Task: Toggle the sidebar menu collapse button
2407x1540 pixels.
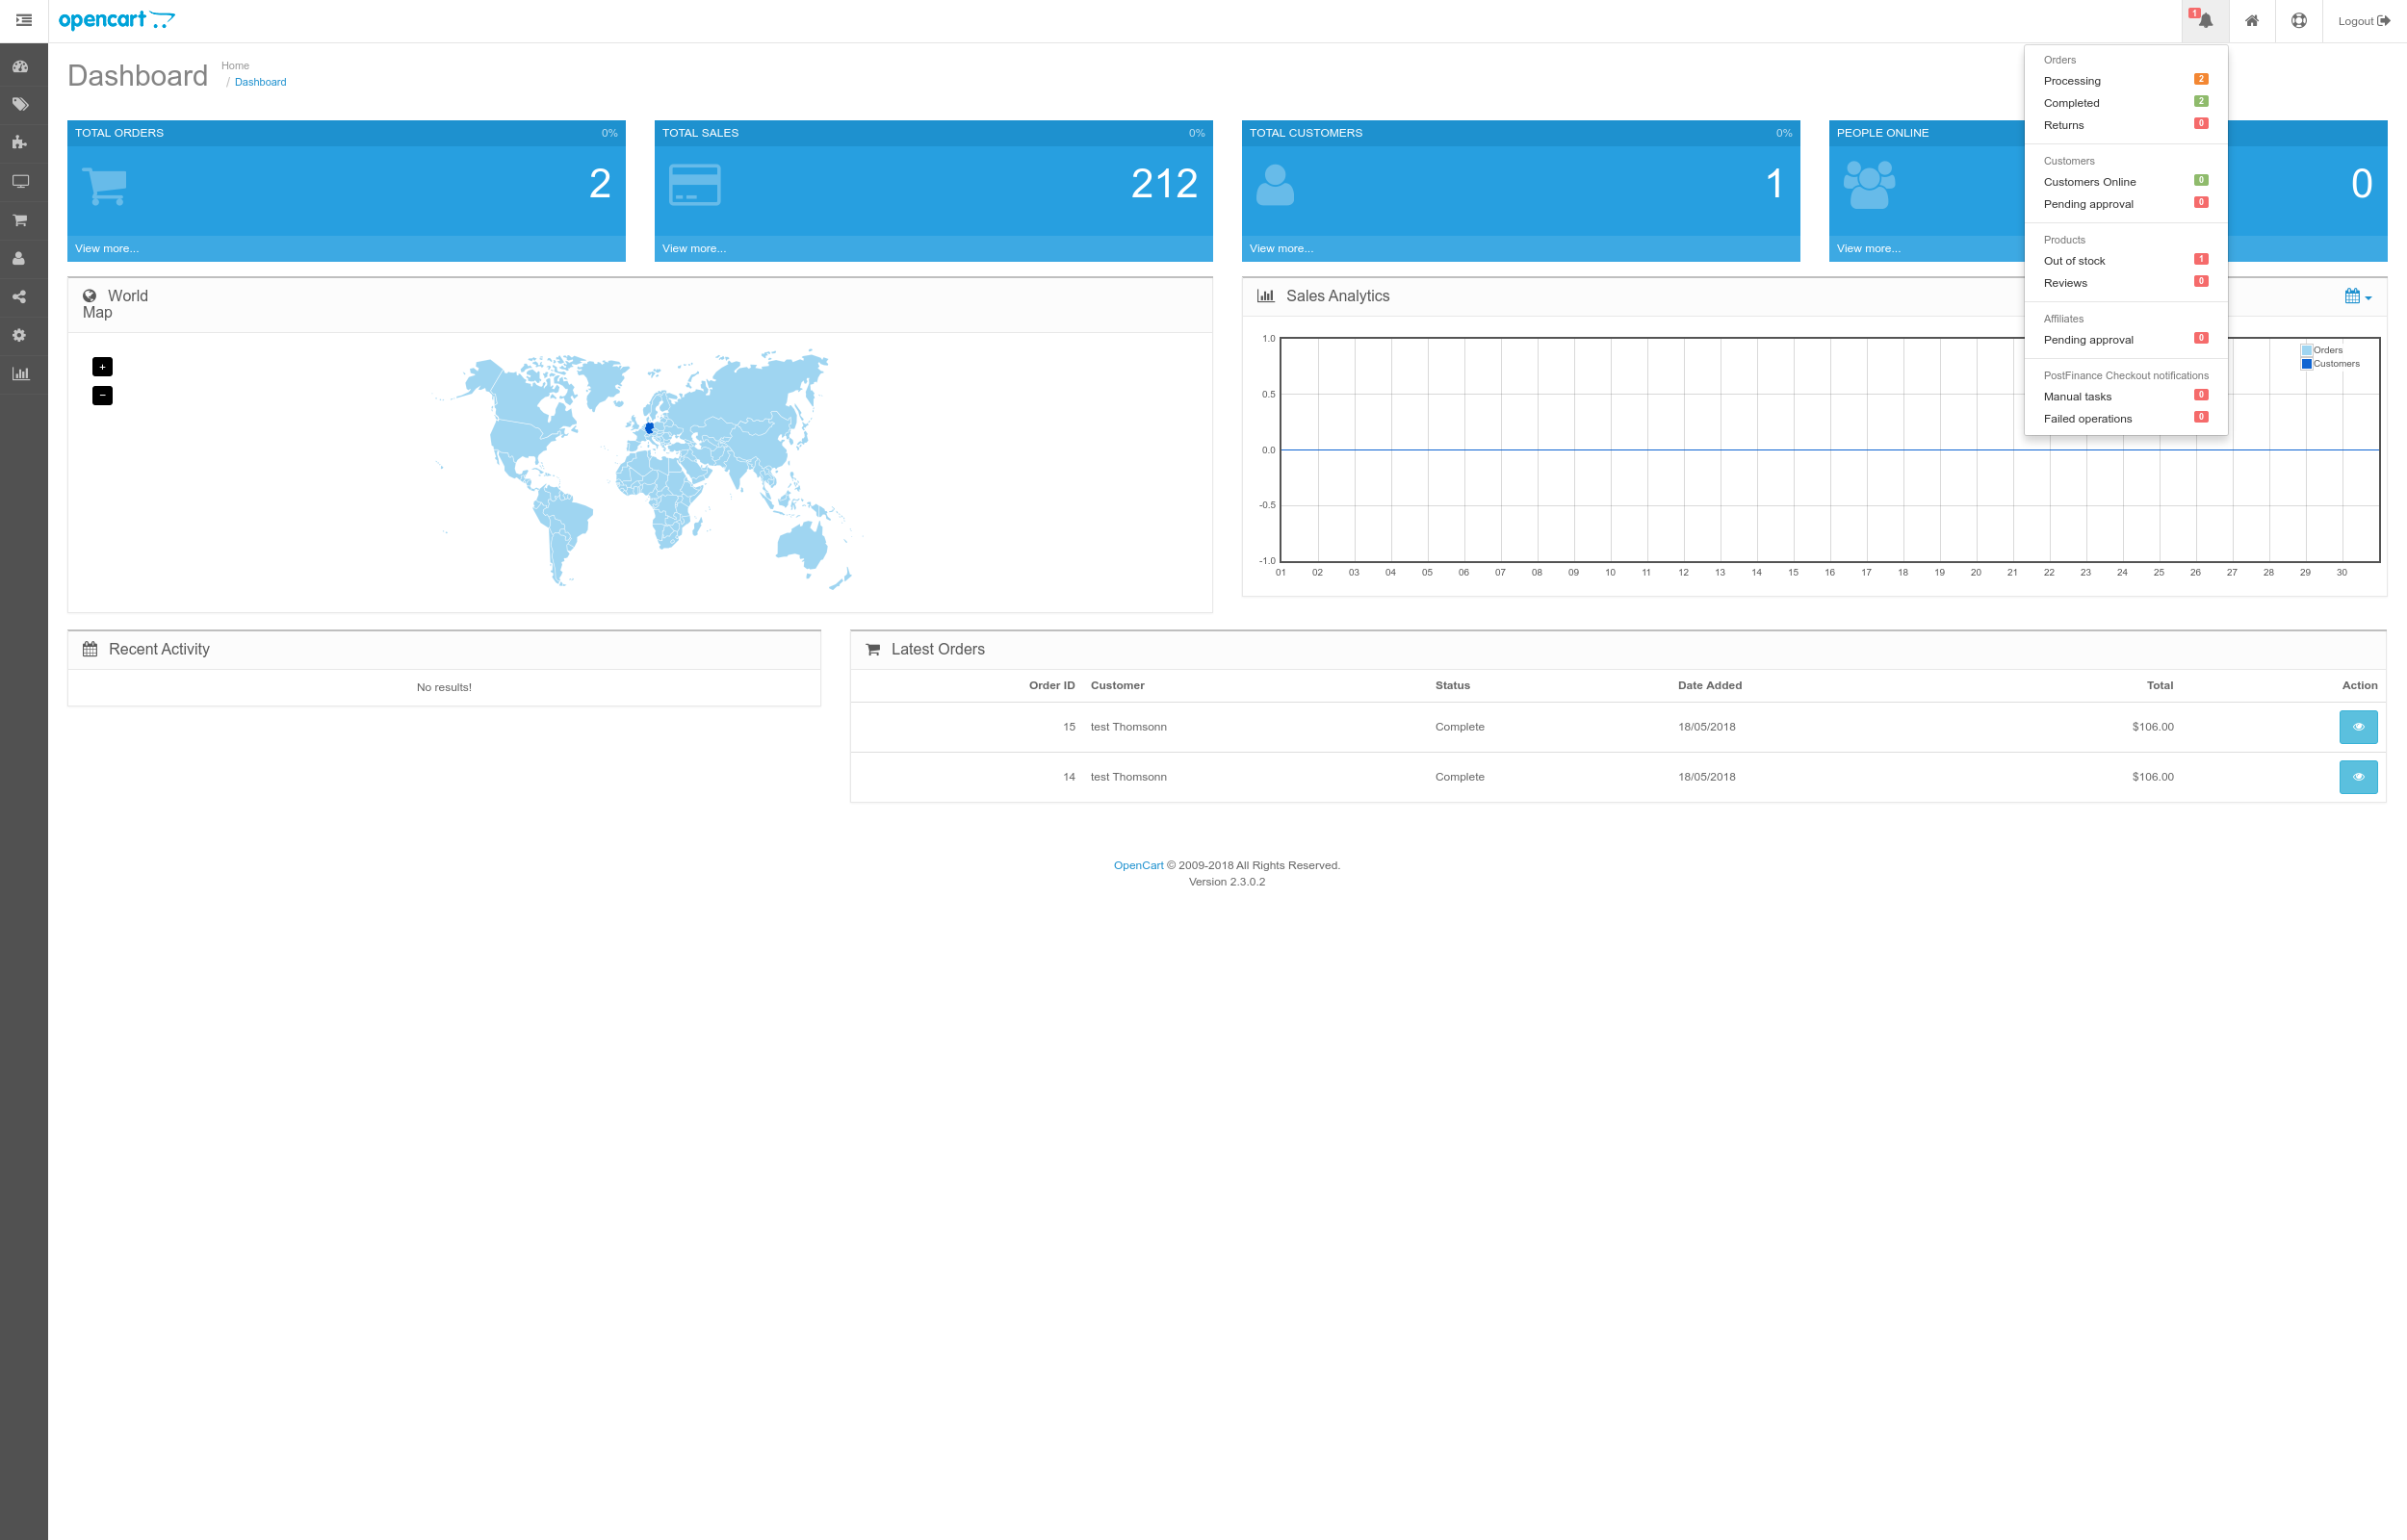Action: (24, 20)
